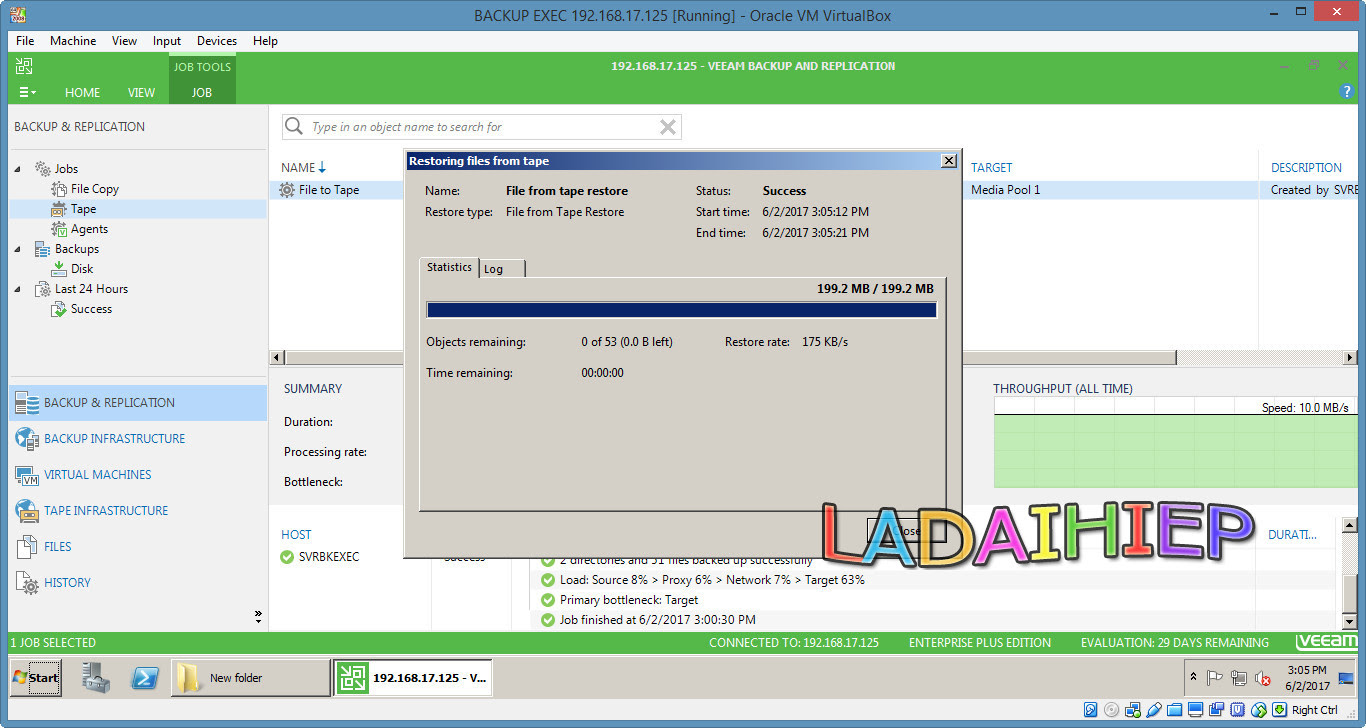Click the restore progress bar
This screenshot has height=728, width=1366.
coord(681,310)
